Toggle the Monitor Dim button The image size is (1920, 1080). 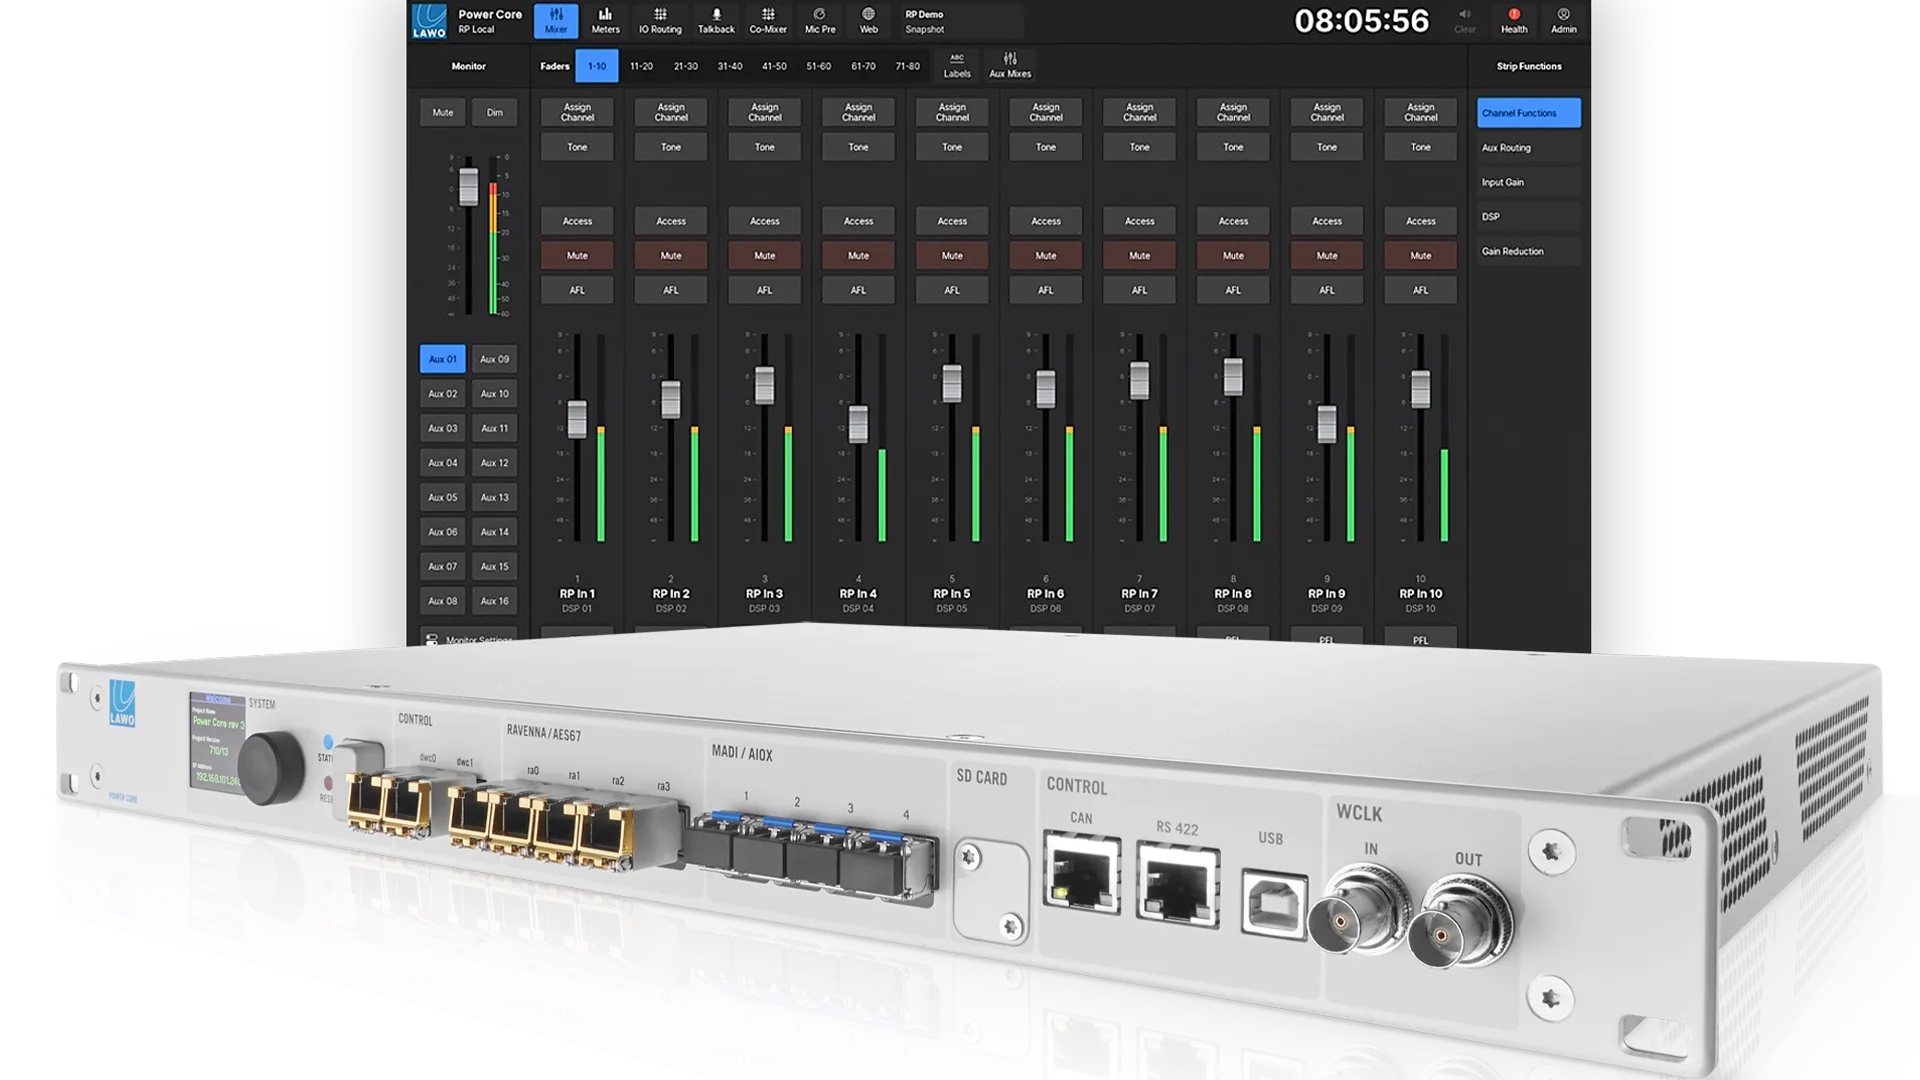point(495,112)
